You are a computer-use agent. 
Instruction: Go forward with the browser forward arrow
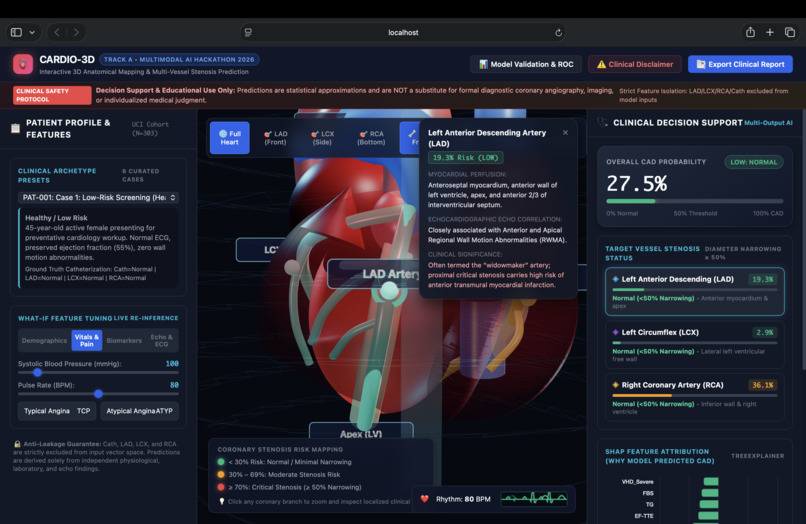(x=76, y=32)
